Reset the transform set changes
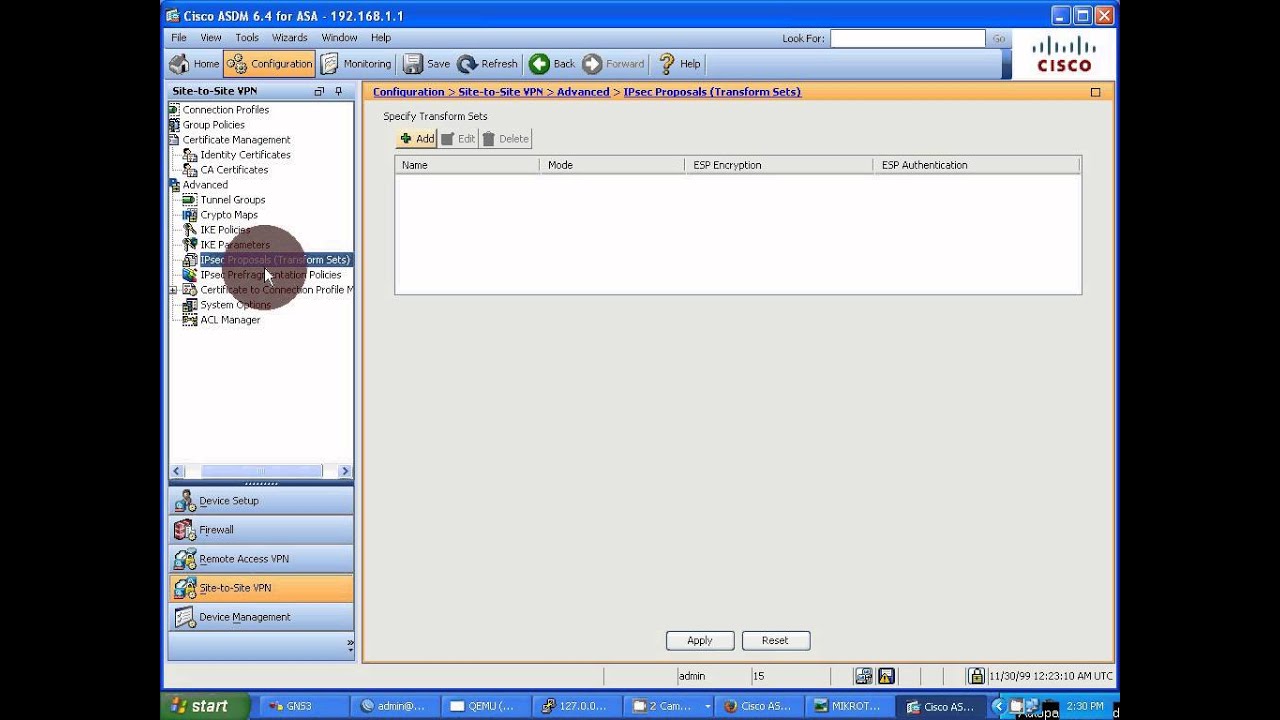The image size is (1280, 720). [x=775, y=641]
